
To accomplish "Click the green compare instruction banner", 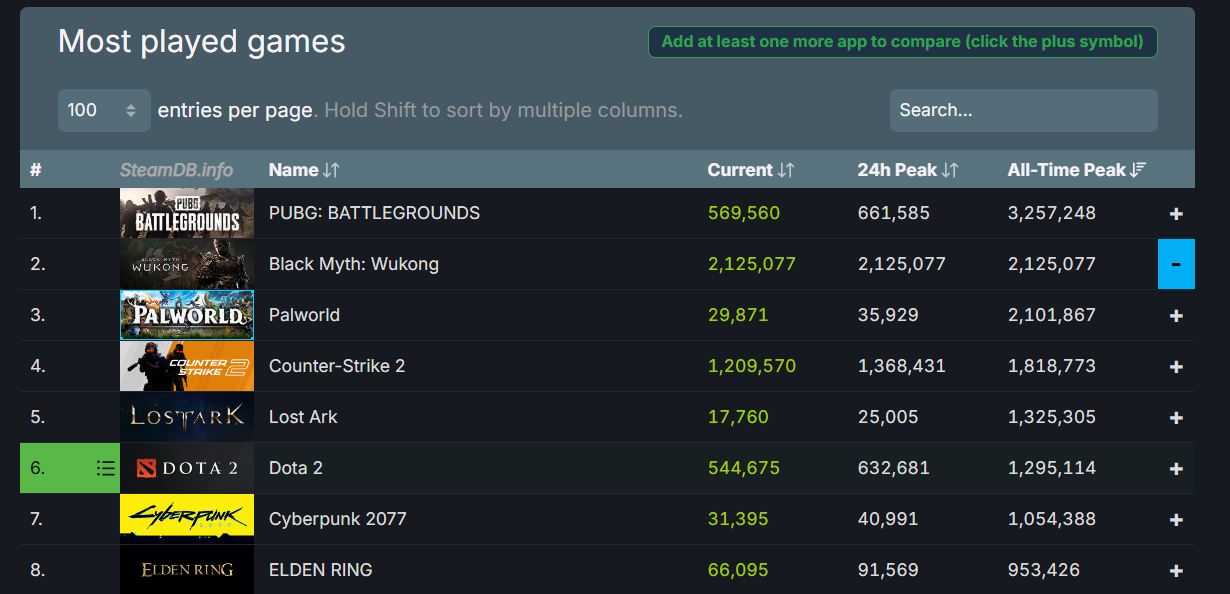I will pos(902,42).
